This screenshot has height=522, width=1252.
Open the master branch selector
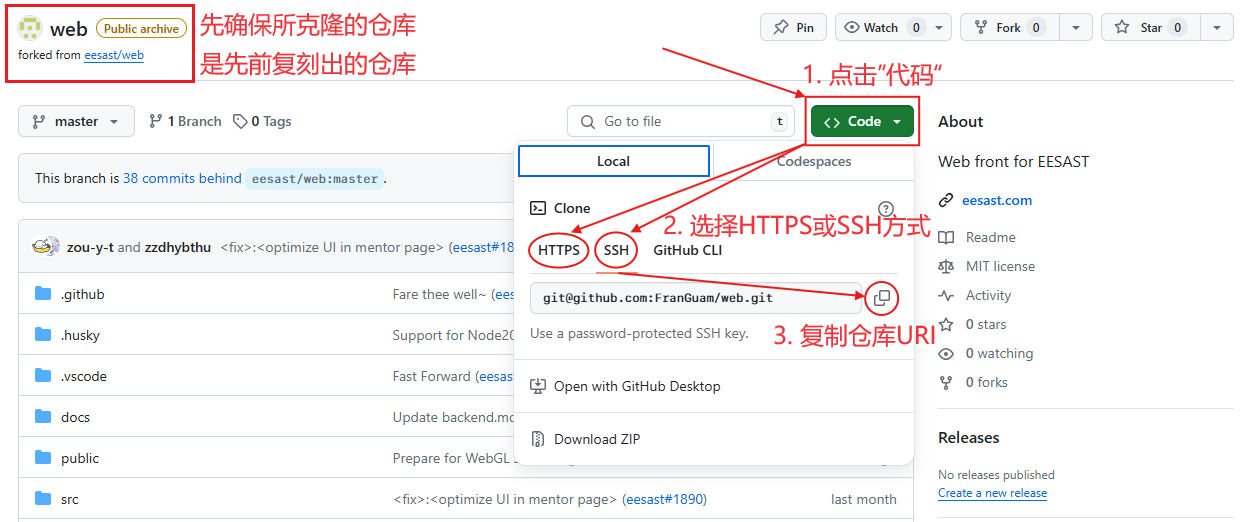click(76, 121)
